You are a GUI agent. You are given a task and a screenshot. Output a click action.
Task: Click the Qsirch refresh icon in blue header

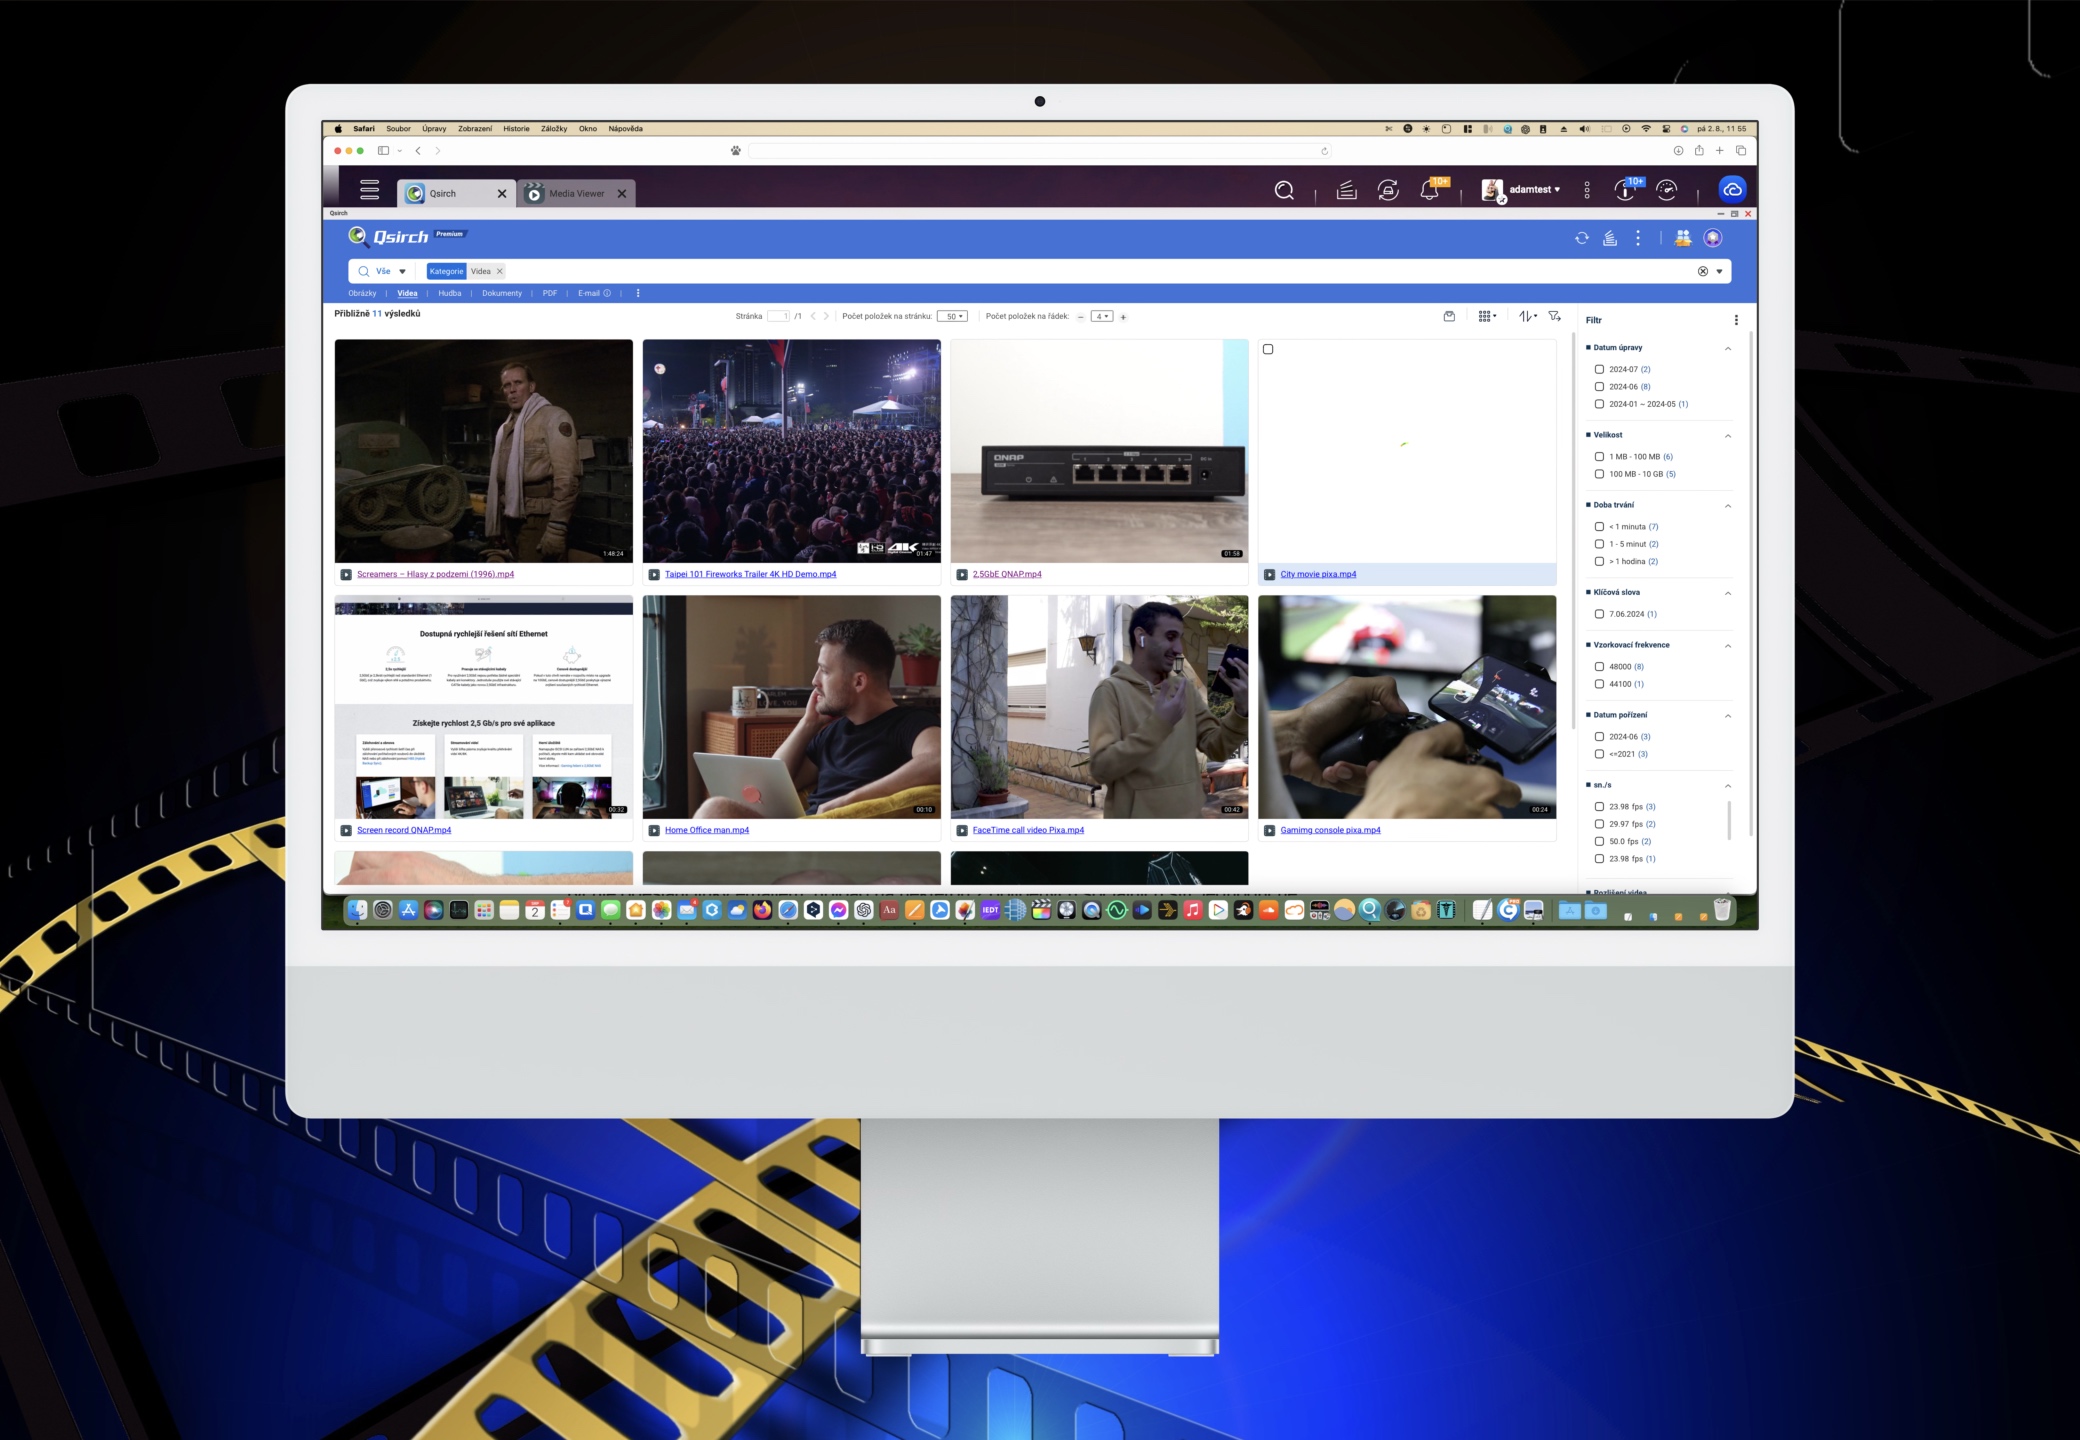(x=1581, y=238)
